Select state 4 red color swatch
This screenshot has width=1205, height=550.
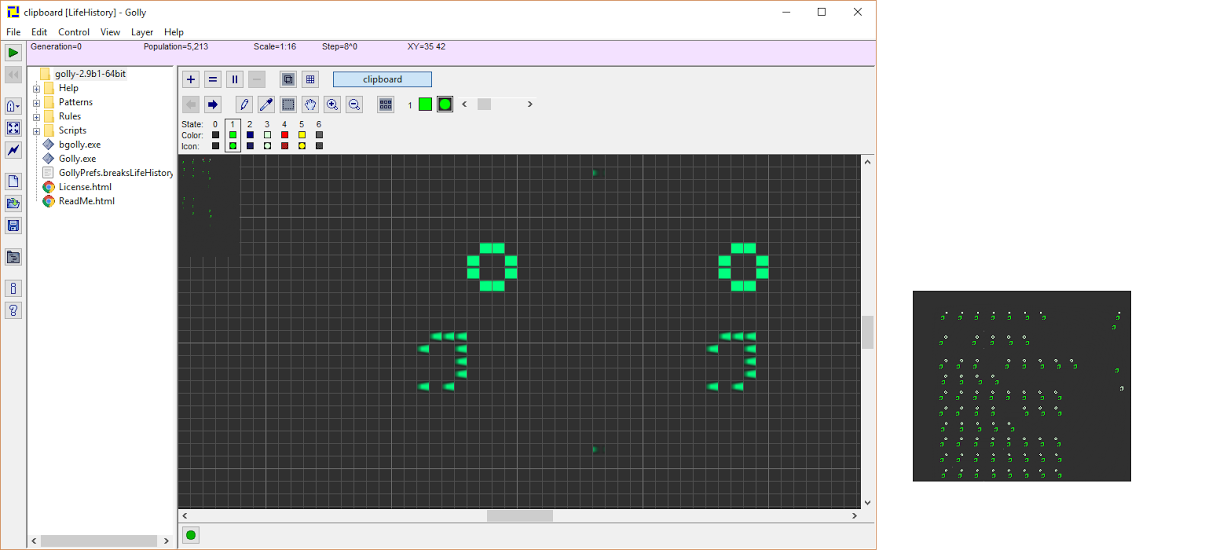(284, 135)
